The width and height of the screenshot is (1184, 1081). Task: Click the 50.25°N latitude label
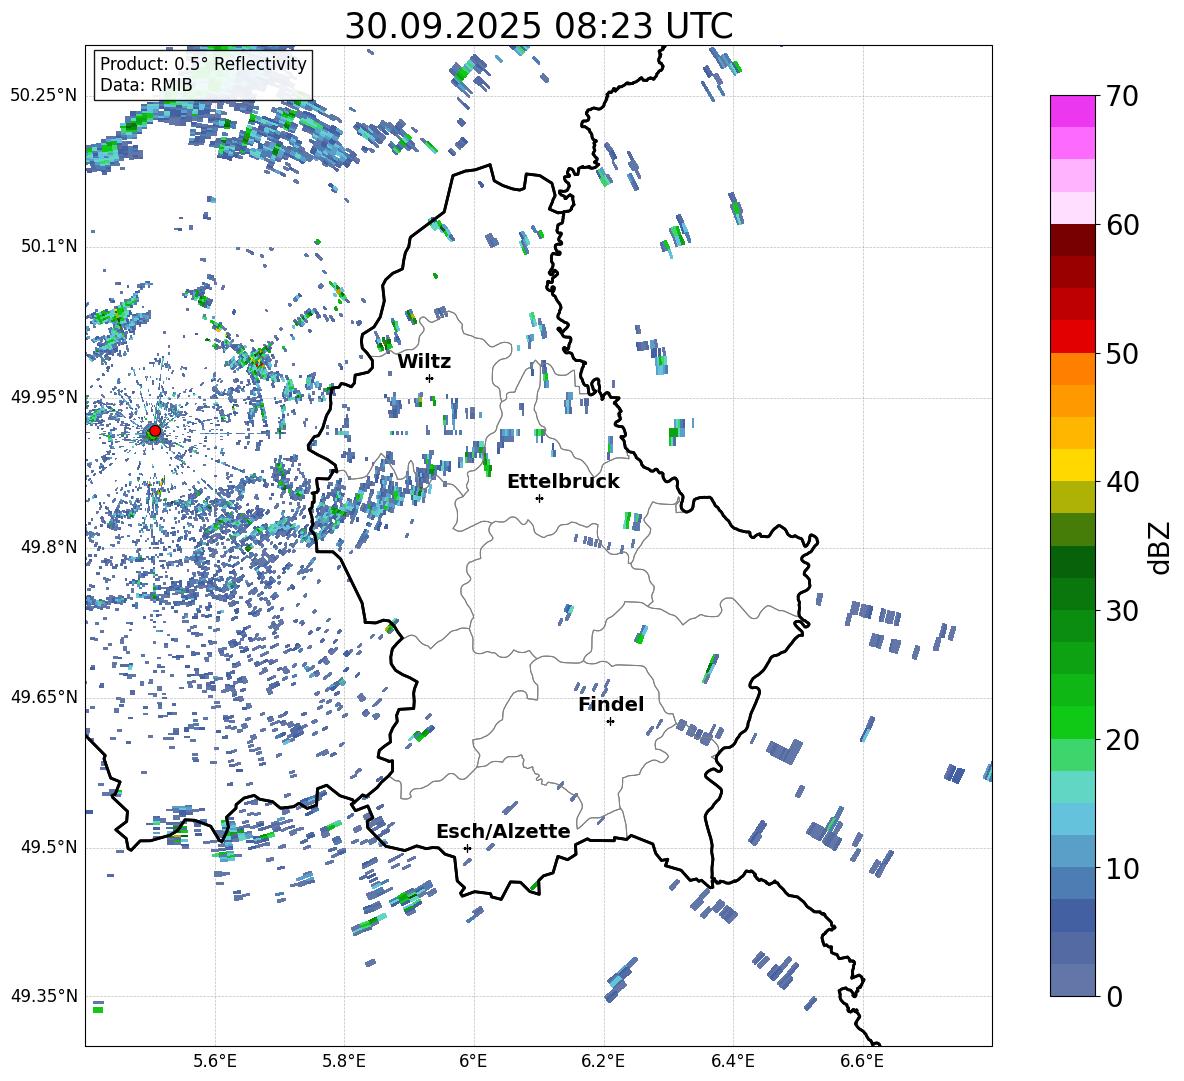click(x=44, y=96)
